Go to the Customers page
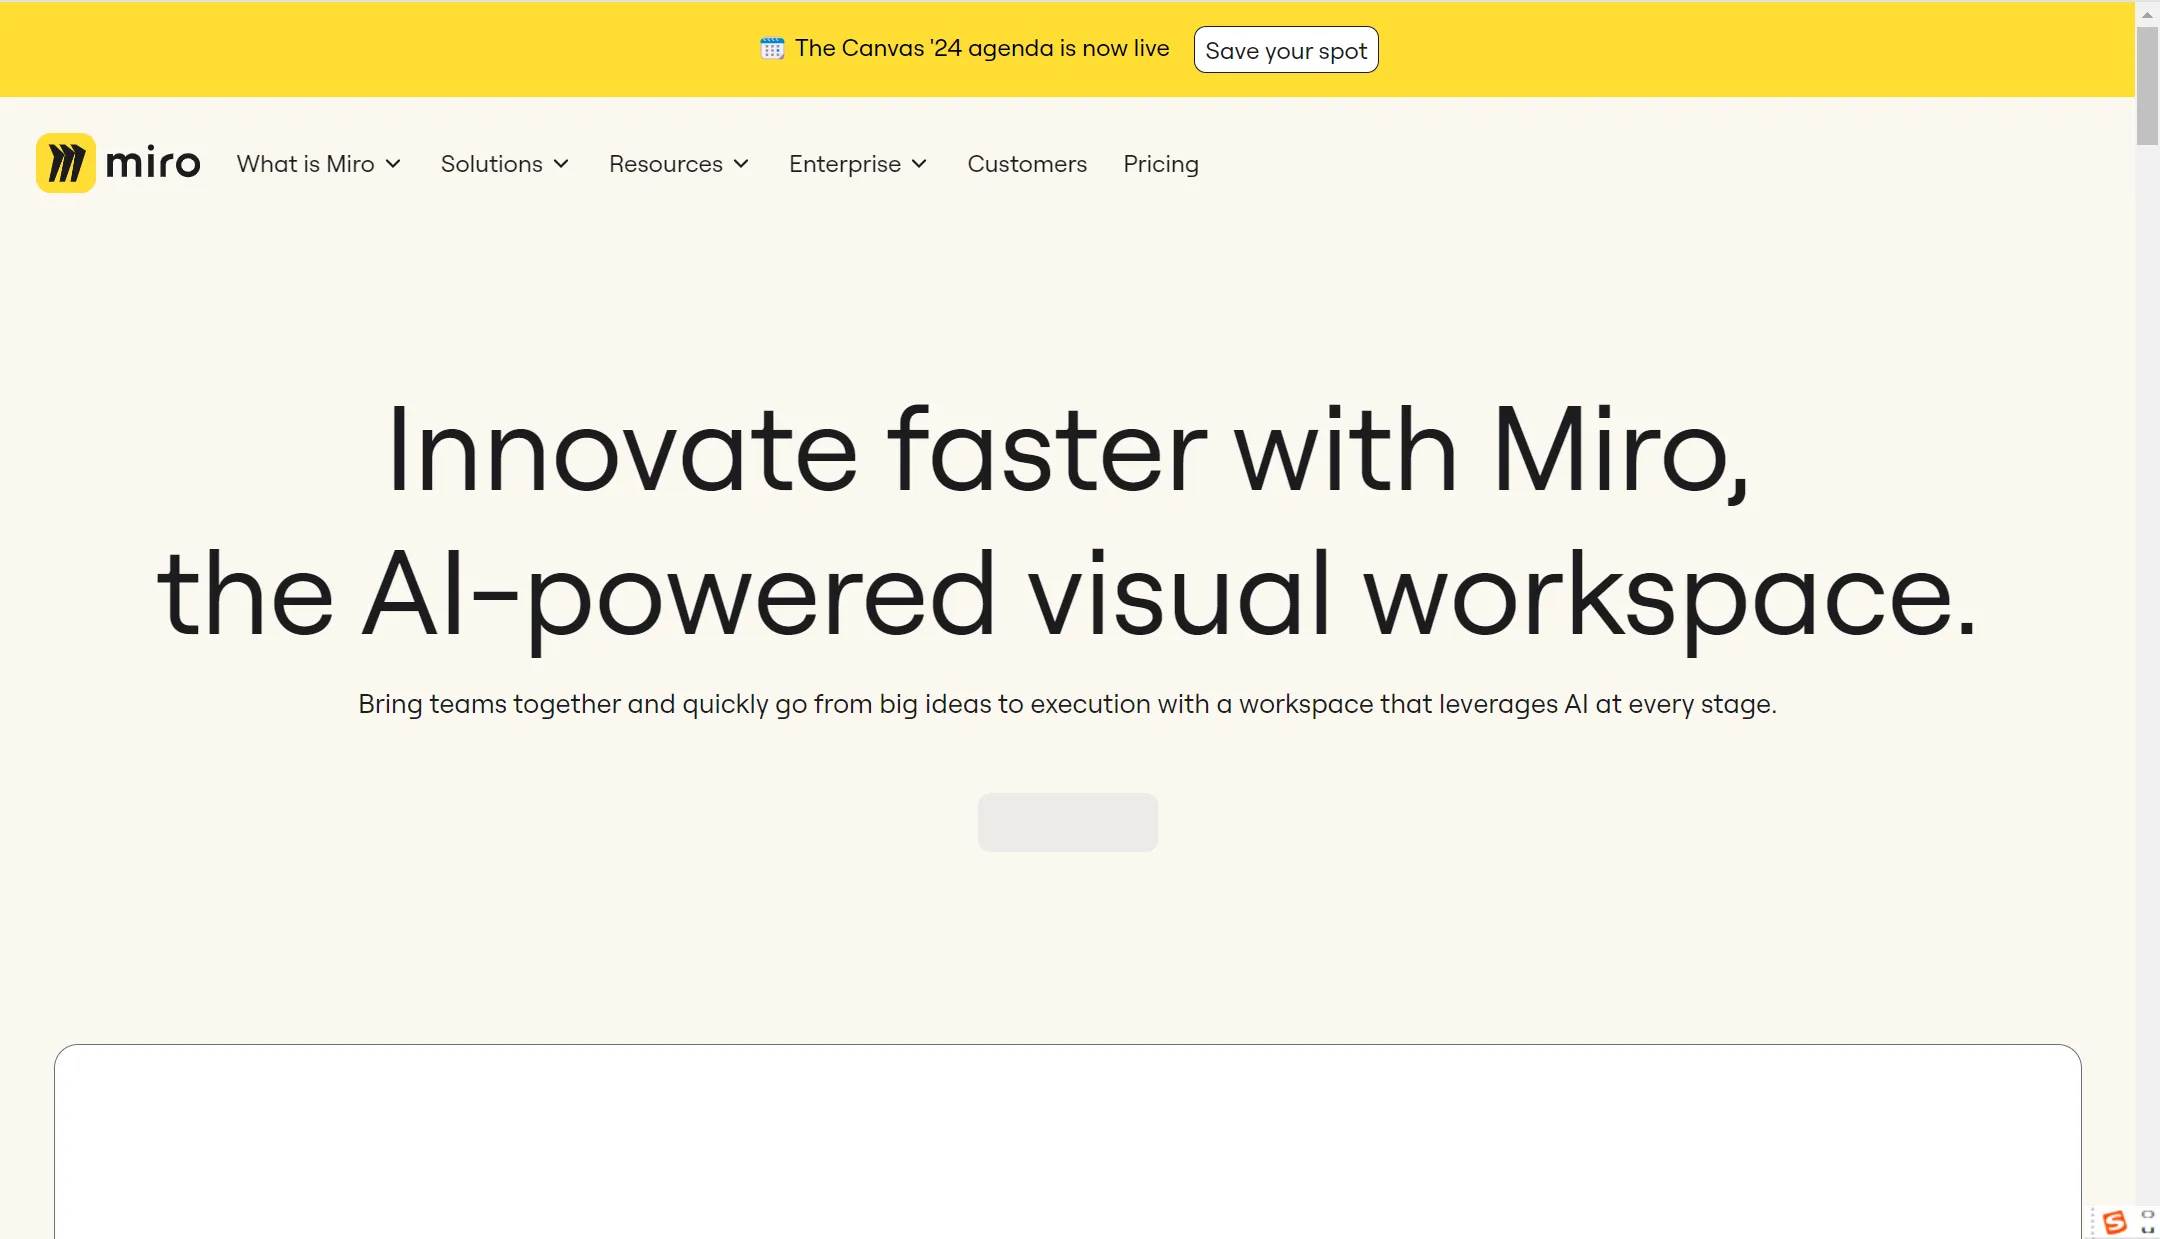 [1027, 164]
